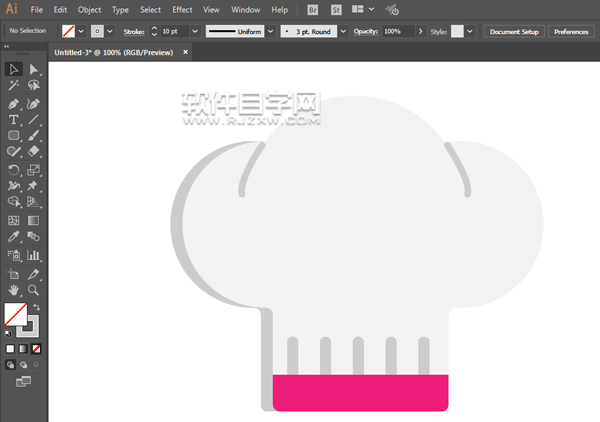Select the Eyedropper tool
Viewport: 600px width, 422px height.
(14, 237)
